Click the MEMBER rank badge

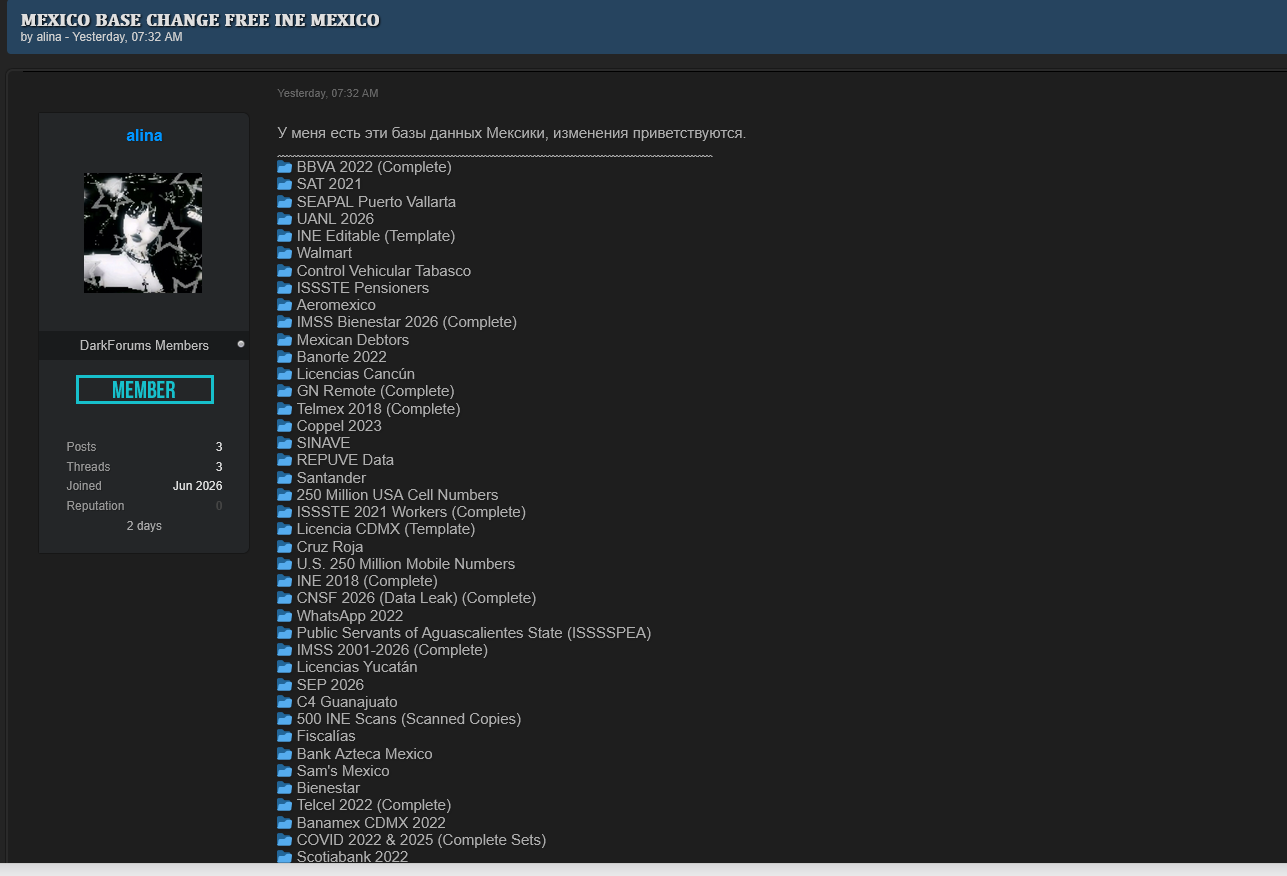(145, 390)
